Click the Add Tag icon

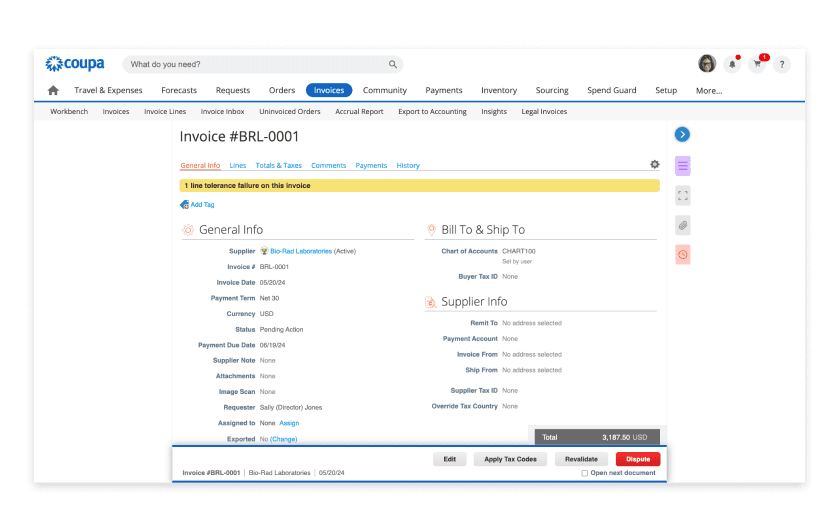click(184, 204)
